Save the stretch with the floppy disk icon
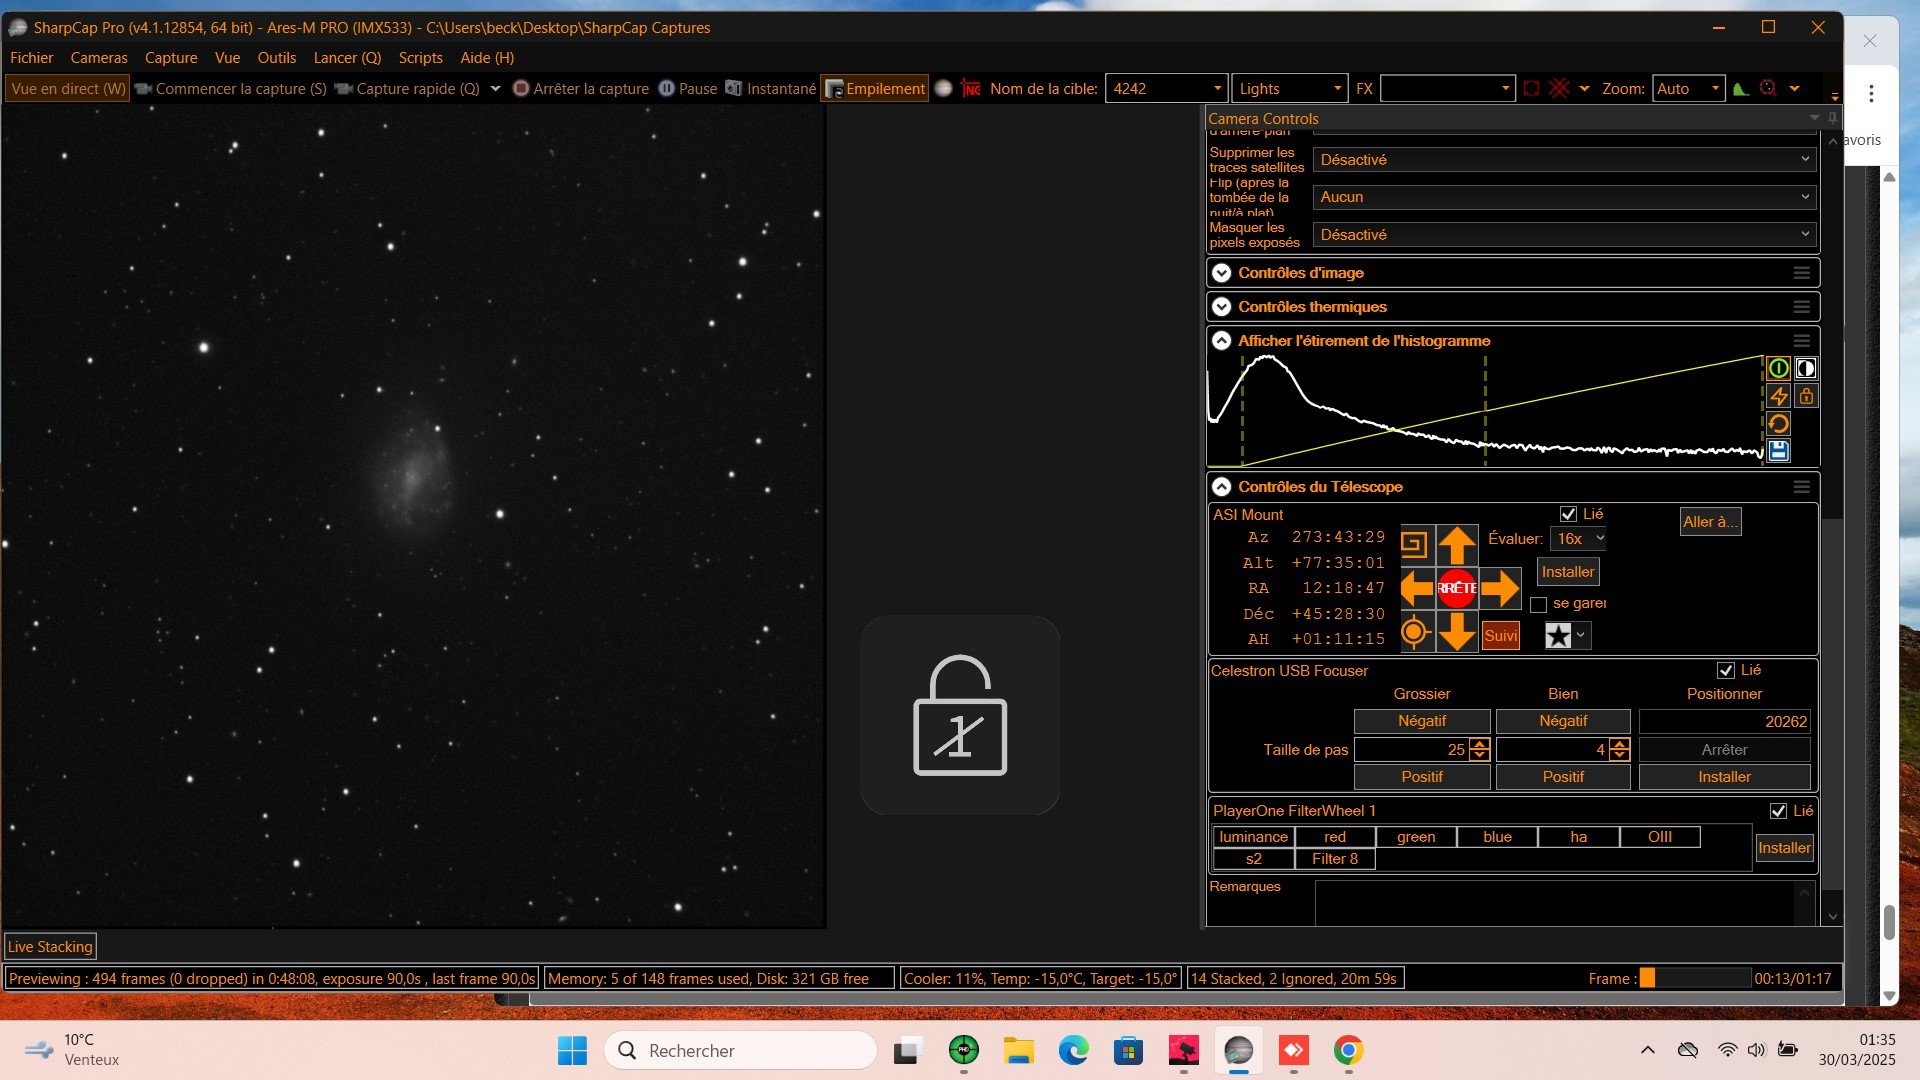Screen dimensions: 1920x1080 [x=1778, y=451]
